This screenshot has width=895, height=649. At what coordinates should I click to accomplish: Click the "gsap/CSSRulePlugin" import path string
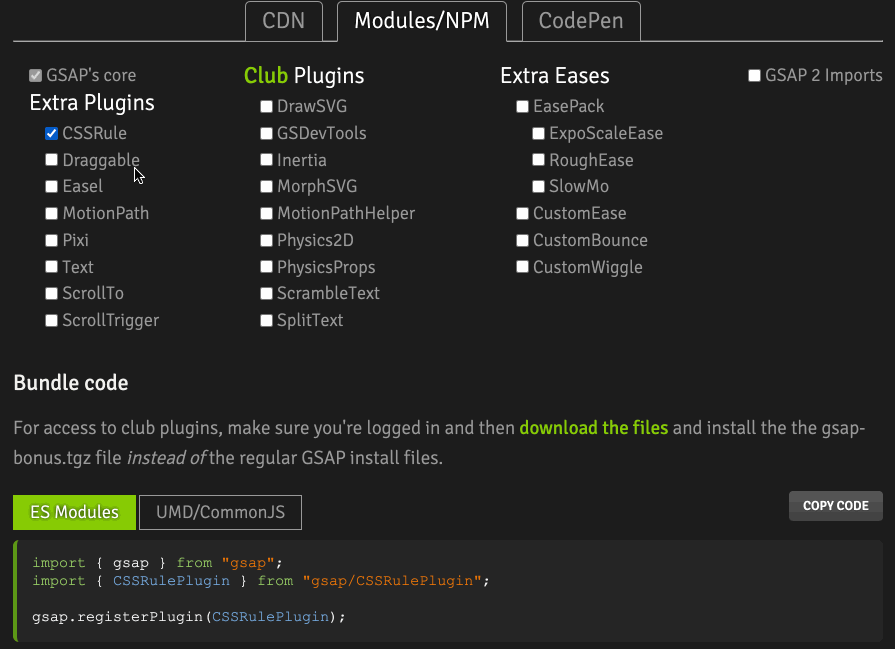click(x=392, y=581)
